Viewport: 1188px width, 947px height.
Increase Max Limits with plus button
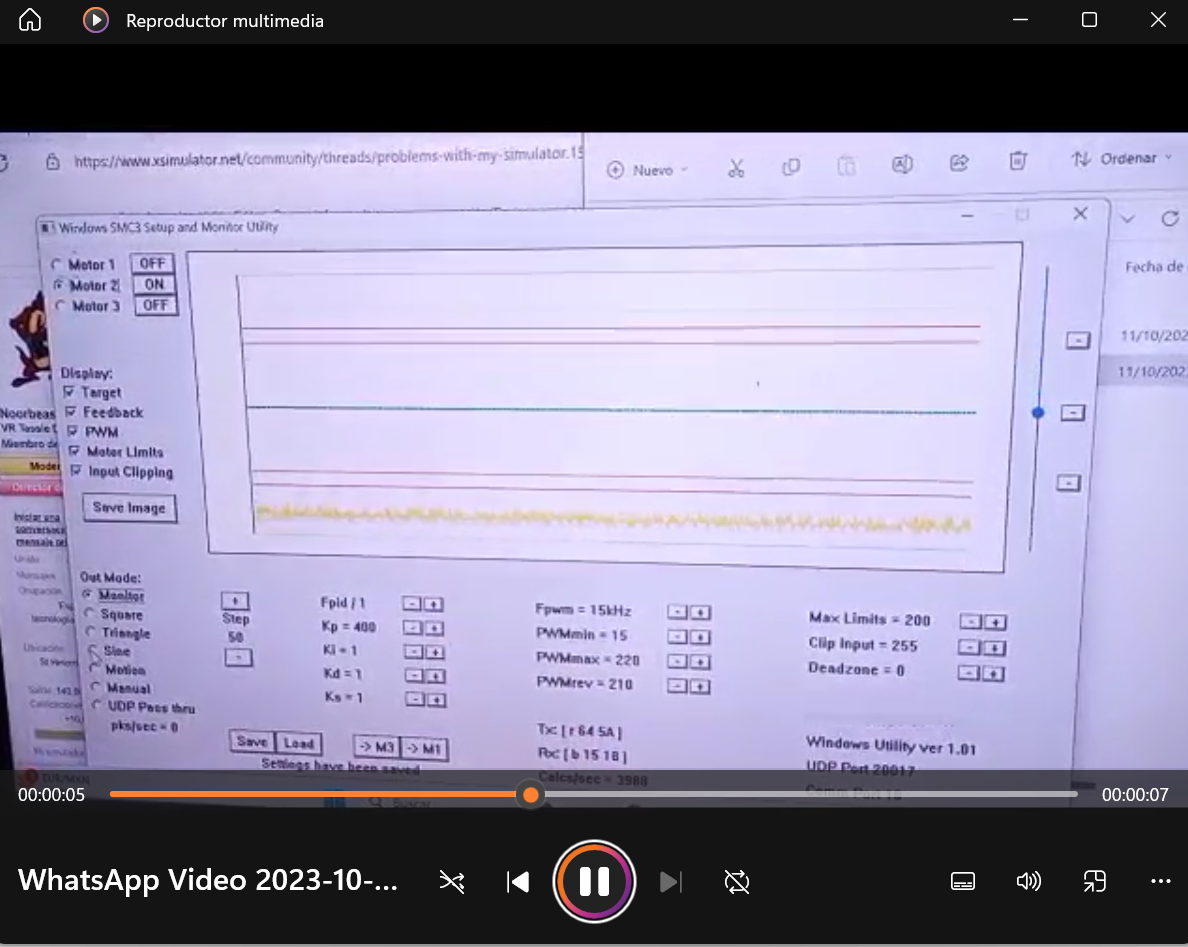(996, 622)
